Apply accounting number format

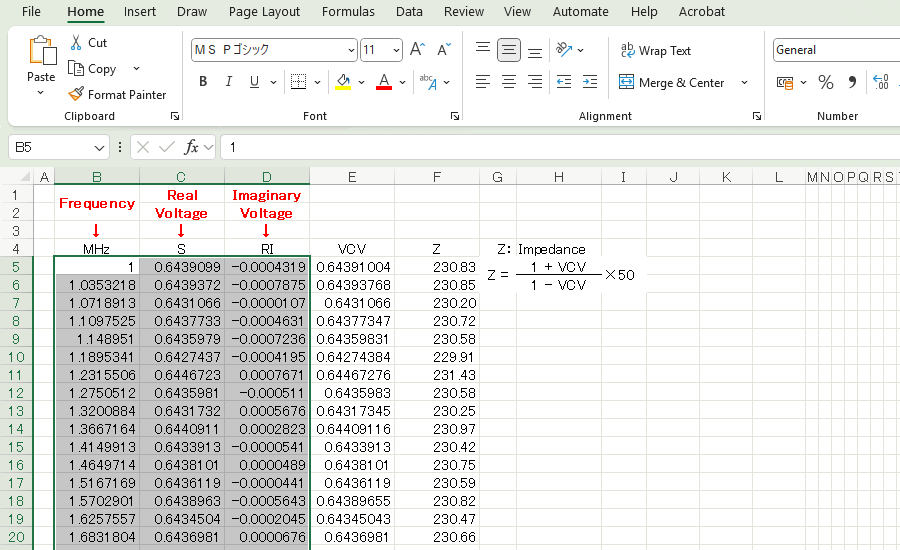785,83
